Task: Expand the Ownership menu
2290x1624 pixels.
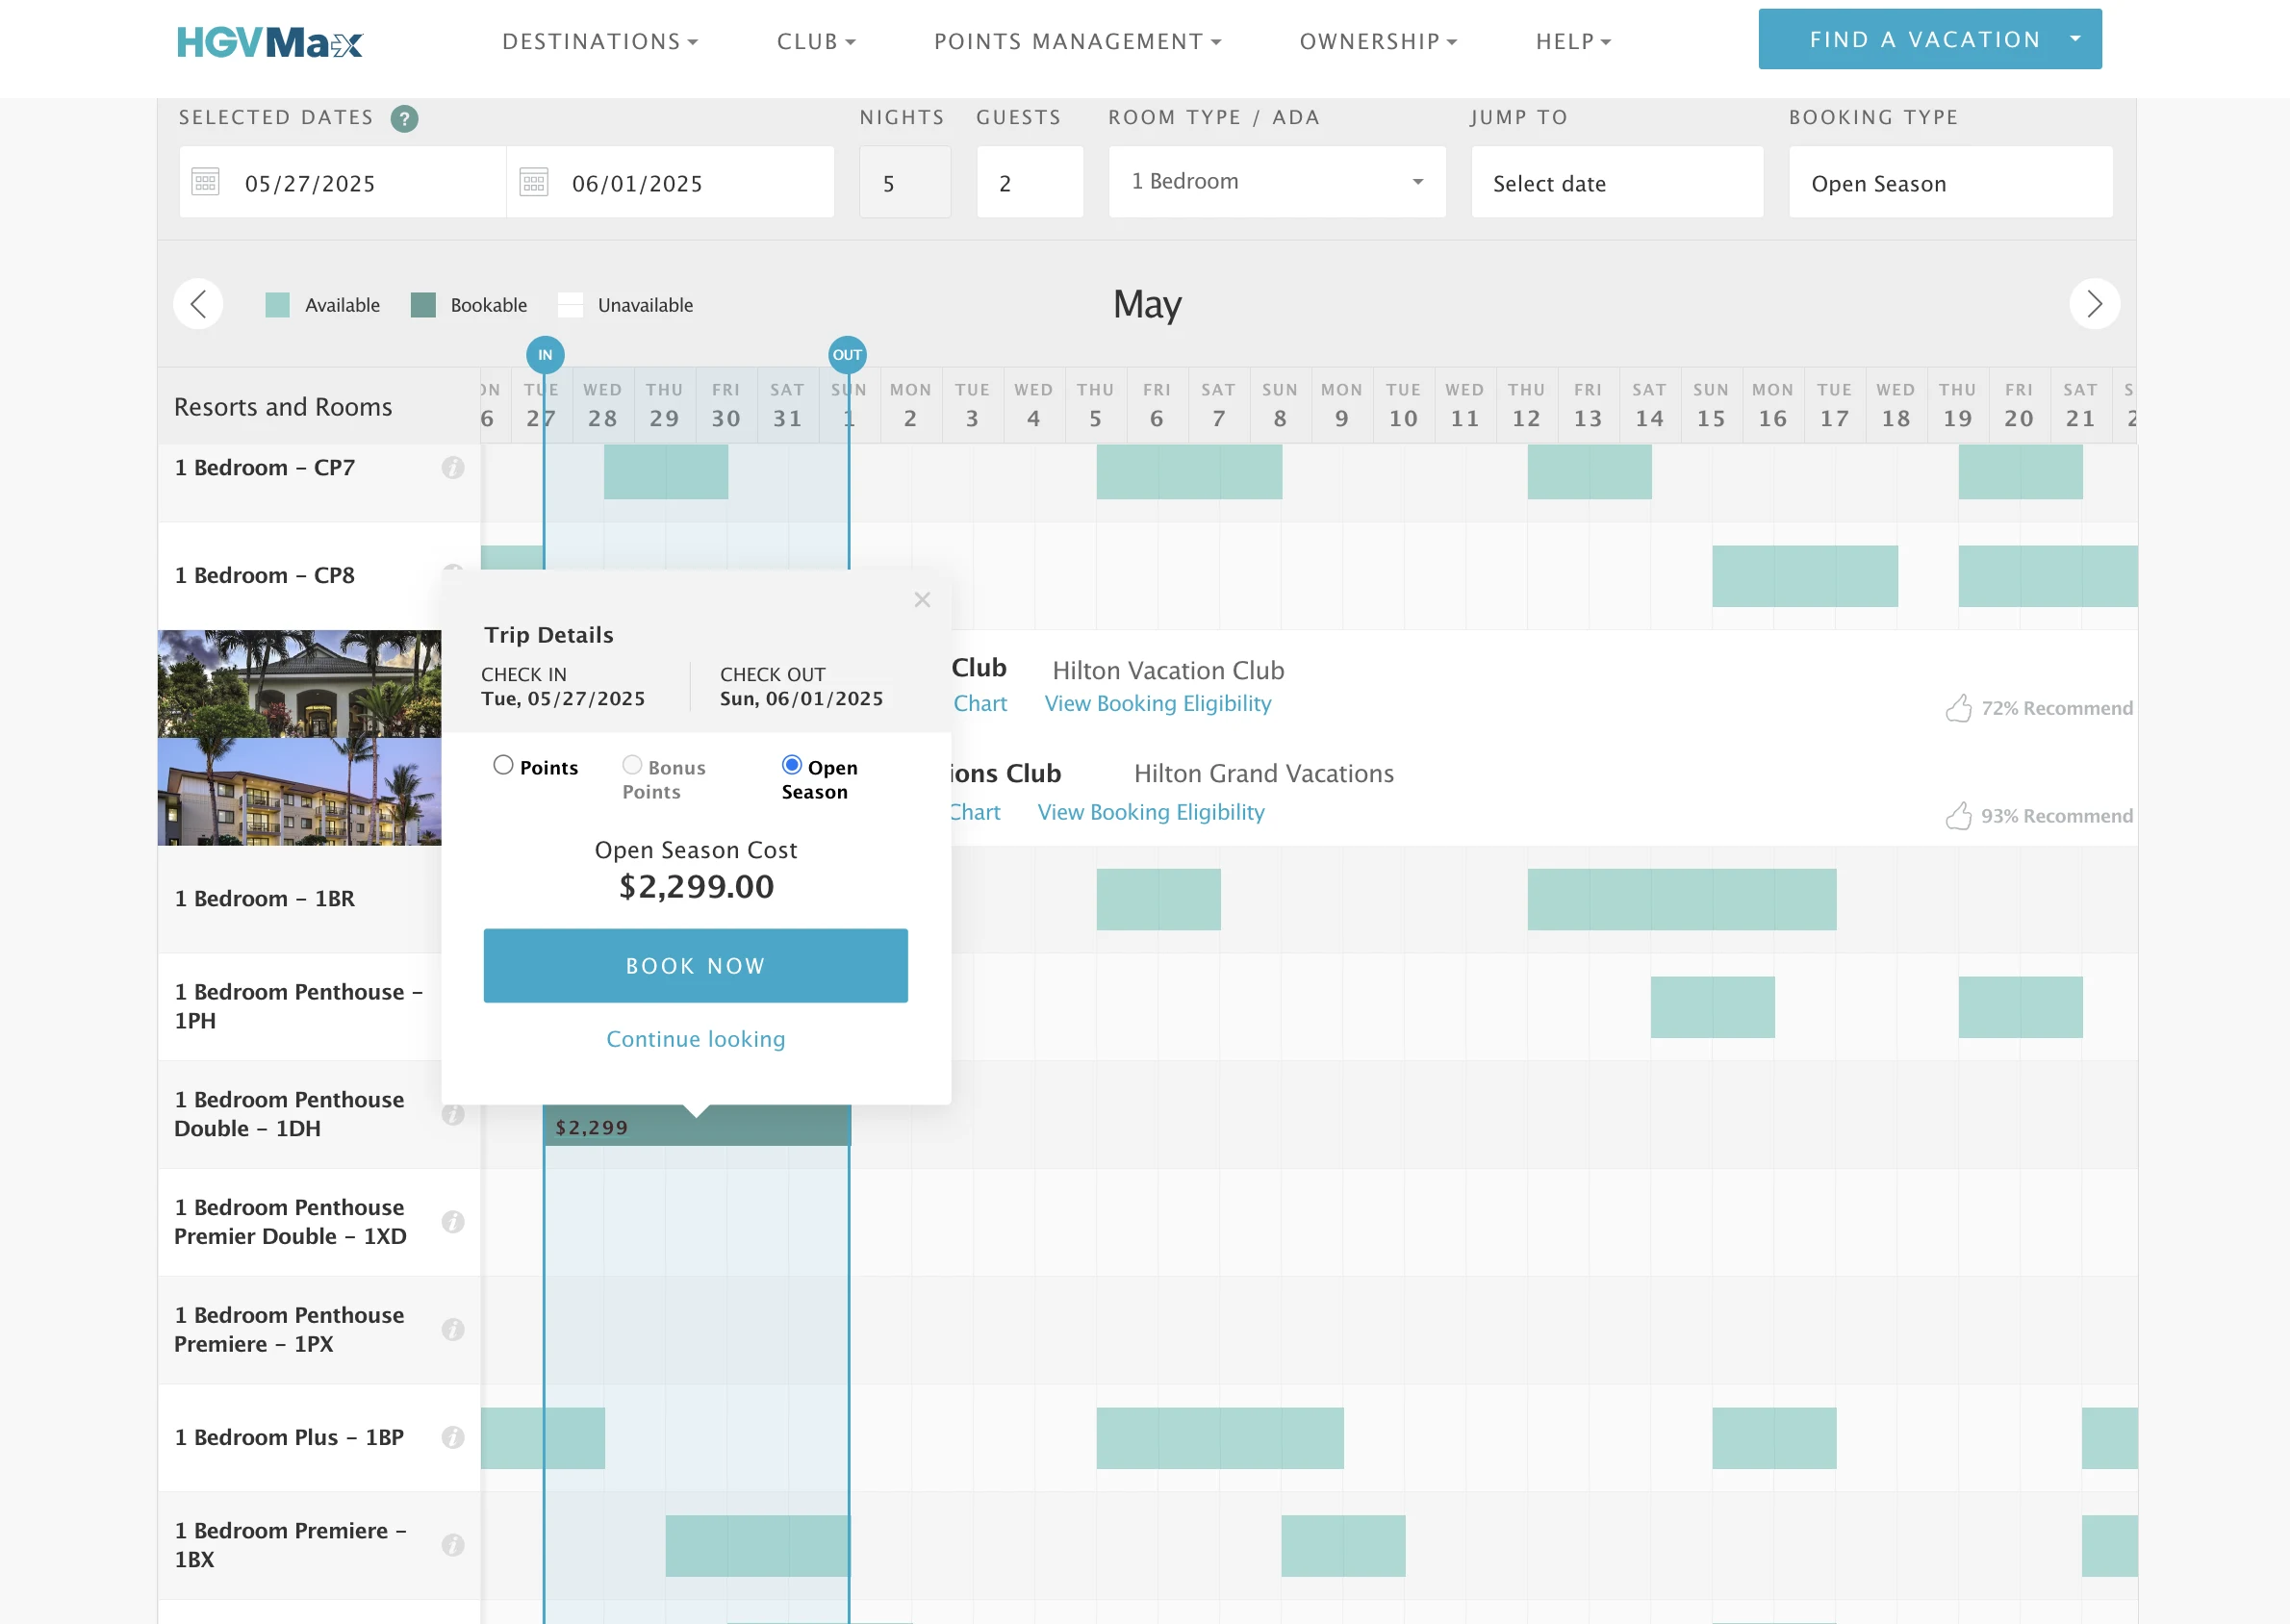Action: pos(1378,42)
